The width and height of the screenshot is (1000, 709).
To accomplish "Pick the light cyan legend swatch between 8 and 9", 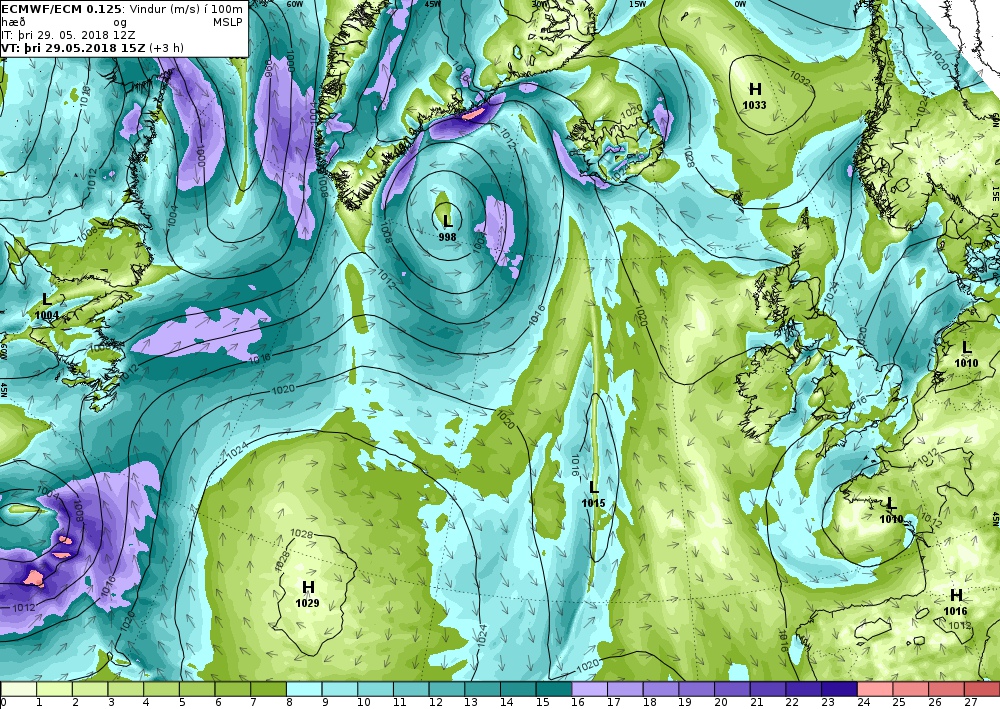I will coord(304,689).
